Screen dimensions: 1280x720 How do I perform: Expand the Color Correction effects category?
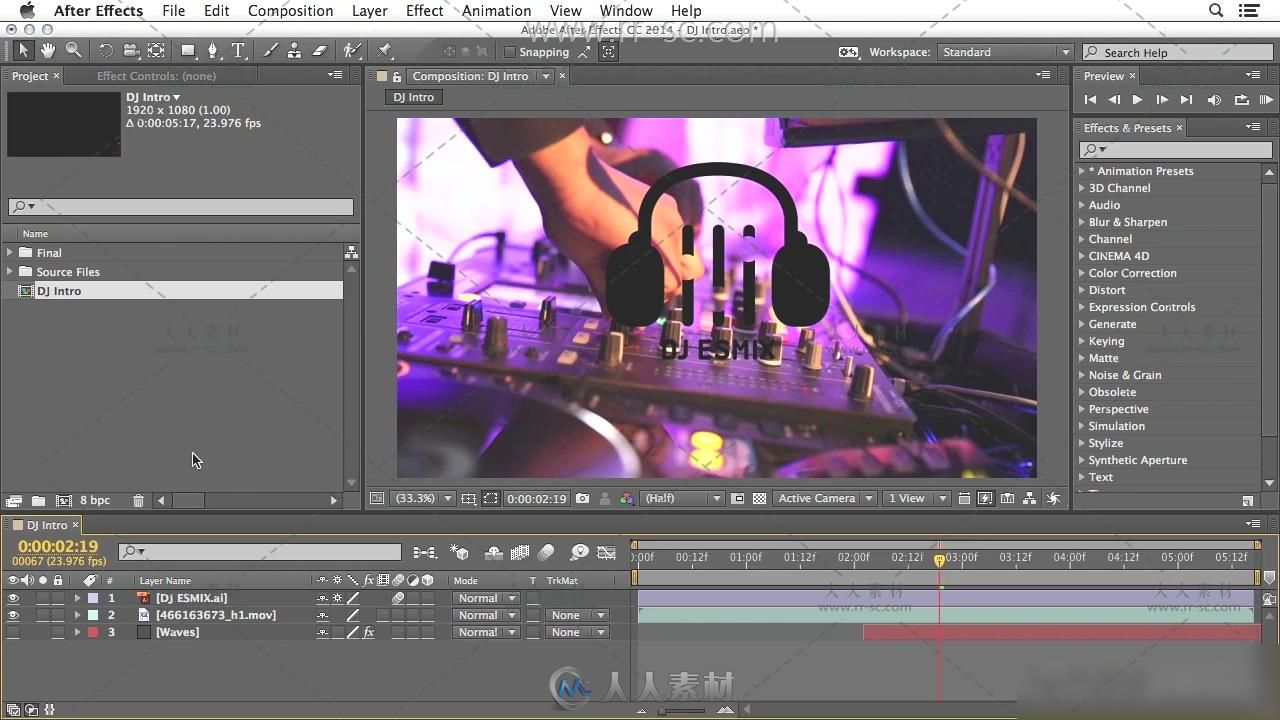pyautogui.click(x=1081, y=273)
